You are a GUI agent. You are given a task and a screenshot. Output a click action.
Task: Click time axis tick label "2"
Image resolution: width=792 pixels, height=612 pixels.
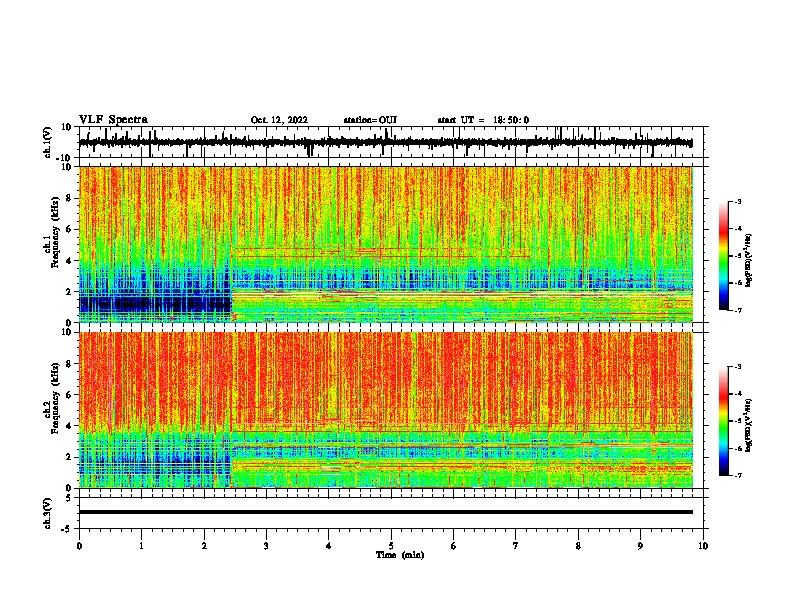tap(204, 546)
